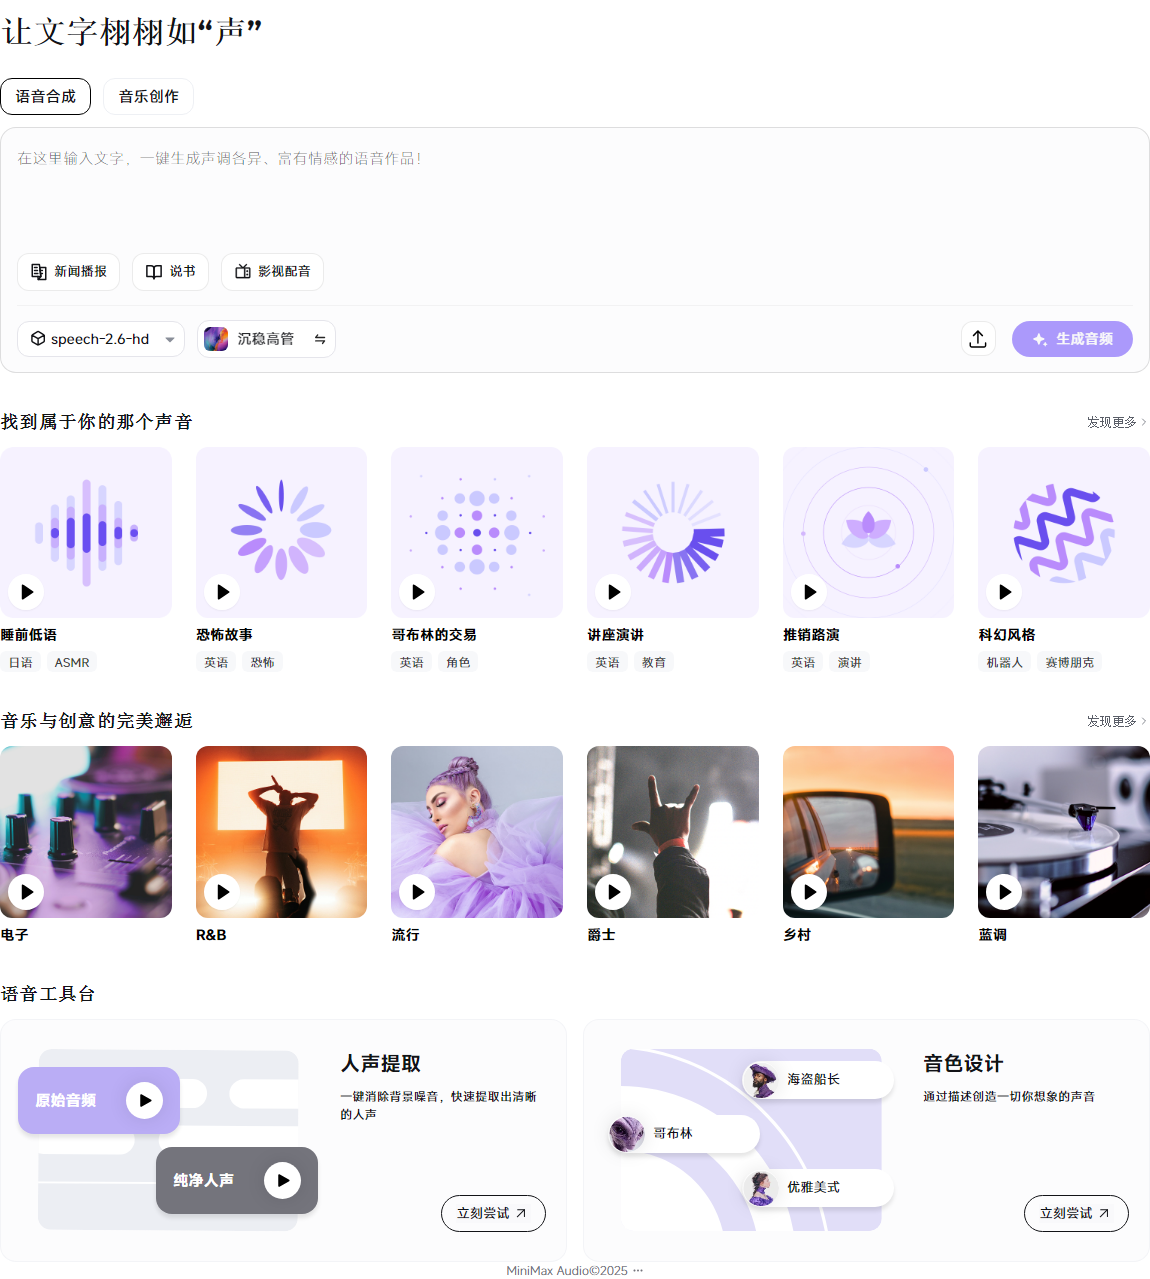Choose the 新闻播报 preset chip

(69, 272)
